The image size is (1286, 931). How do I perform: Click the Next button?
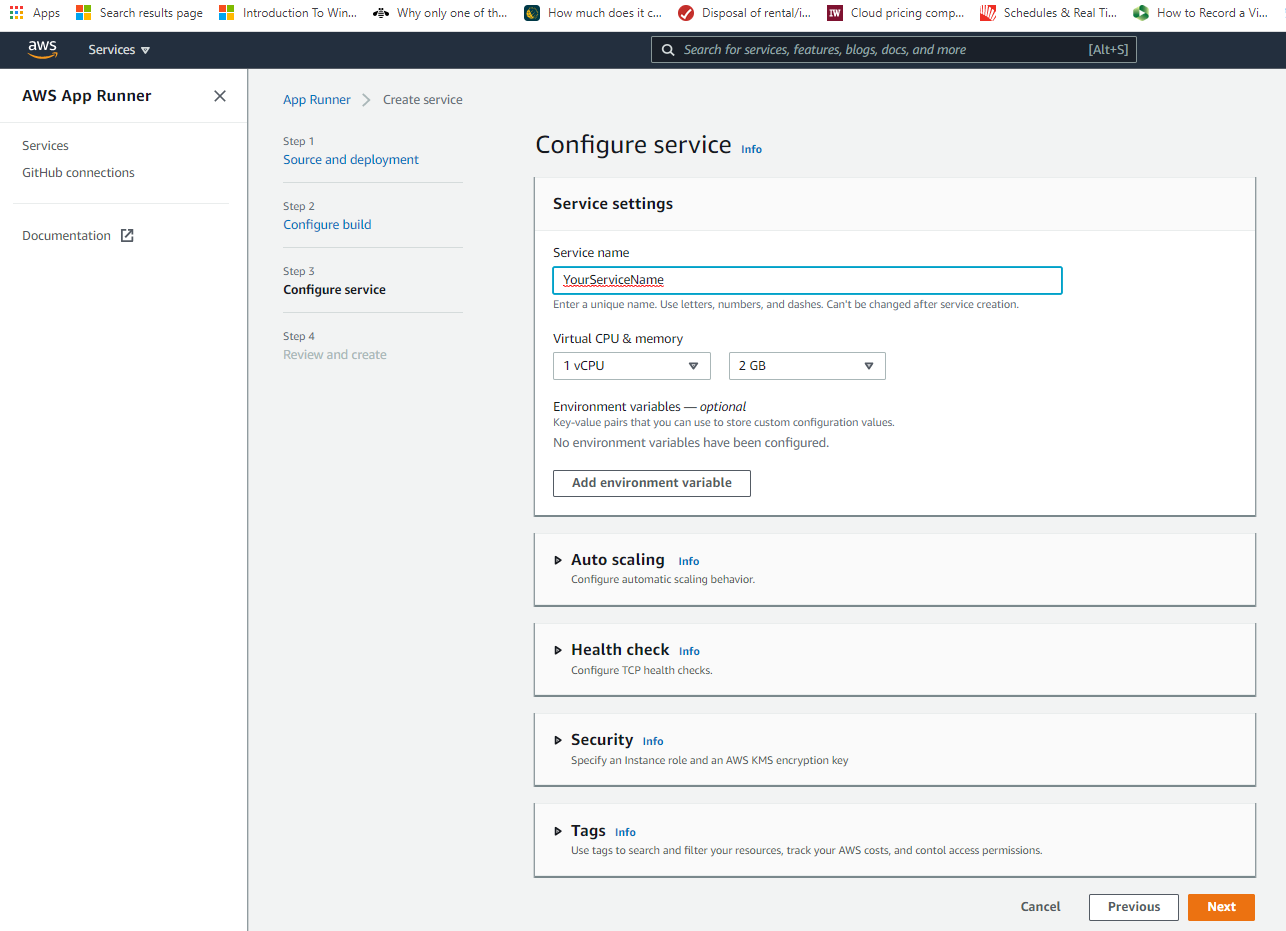pos(1221,907)
